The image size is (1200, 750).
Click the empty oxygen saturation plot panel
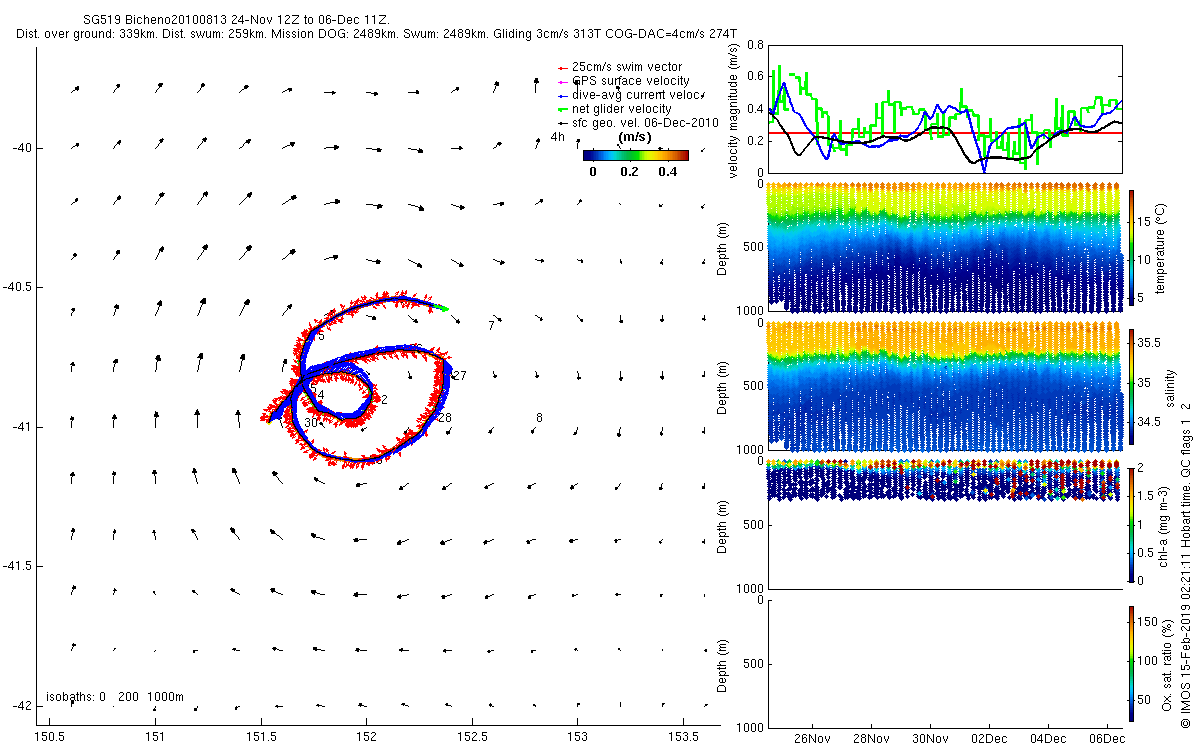[x=944, y=663]
